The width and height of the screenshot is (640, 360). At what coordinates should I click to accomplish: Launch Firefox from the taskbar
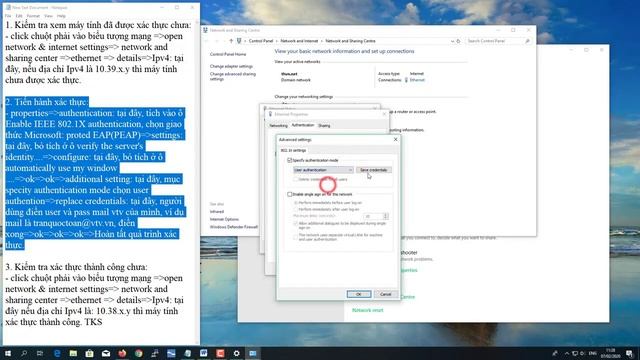pyautogui.click(x=122, y=353)
